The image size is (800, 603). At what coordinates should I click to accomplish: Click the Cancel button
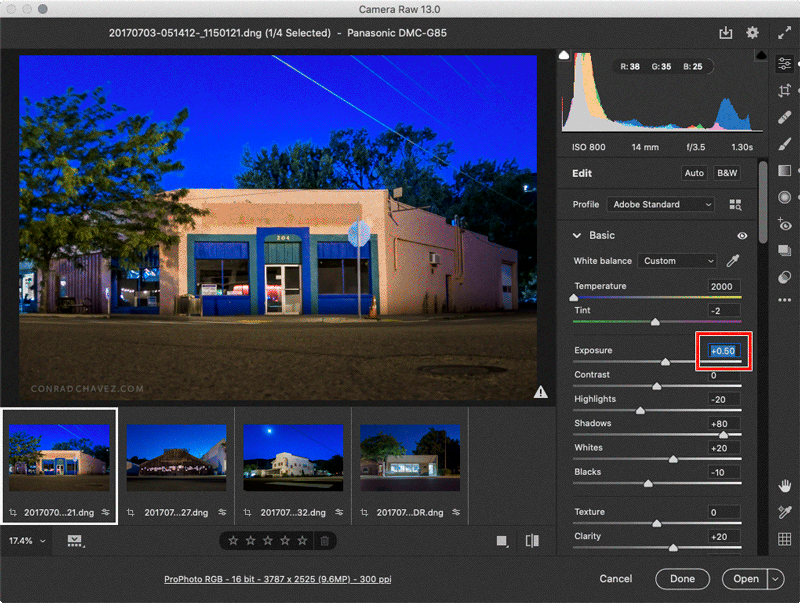615,579
